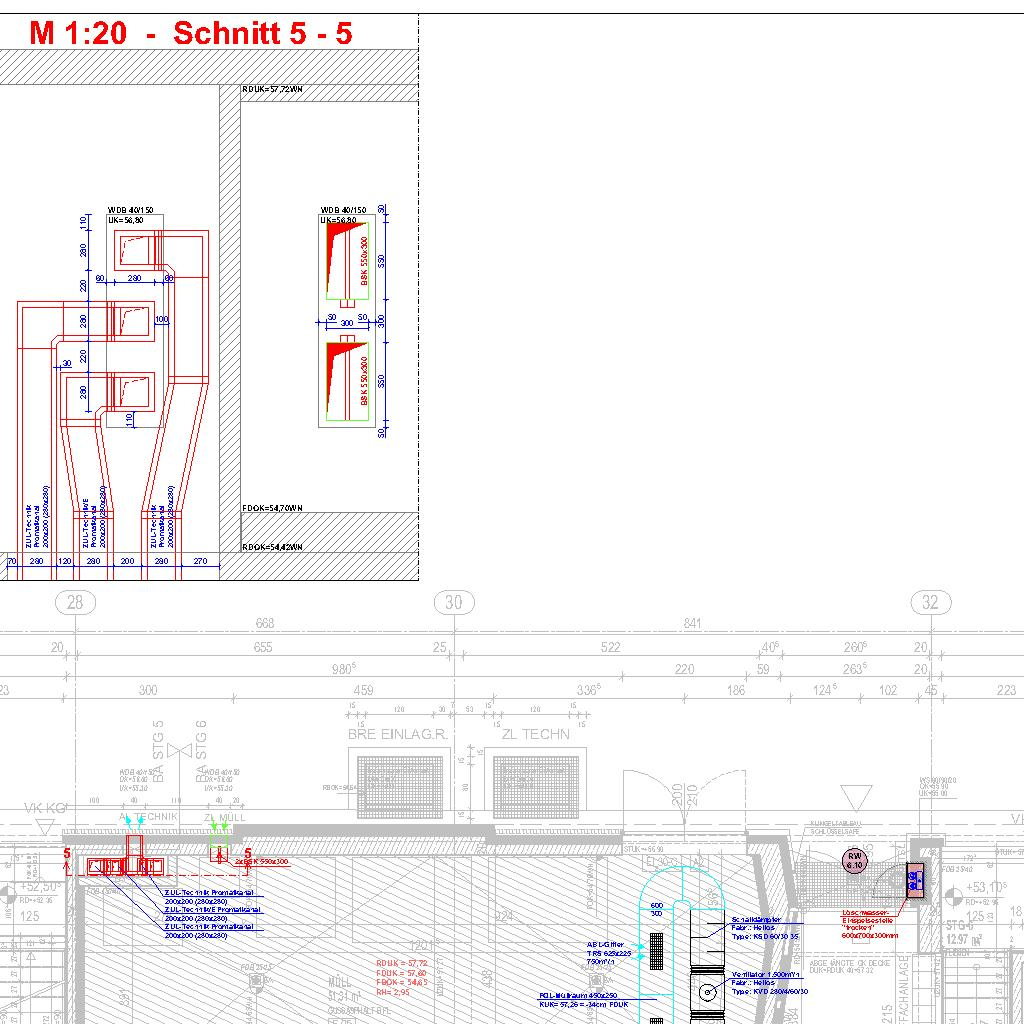Image resolution: width=1024 pixels, height=1024 pixels.
Task: Click the right section marker 5
Action: click(248, 853)
